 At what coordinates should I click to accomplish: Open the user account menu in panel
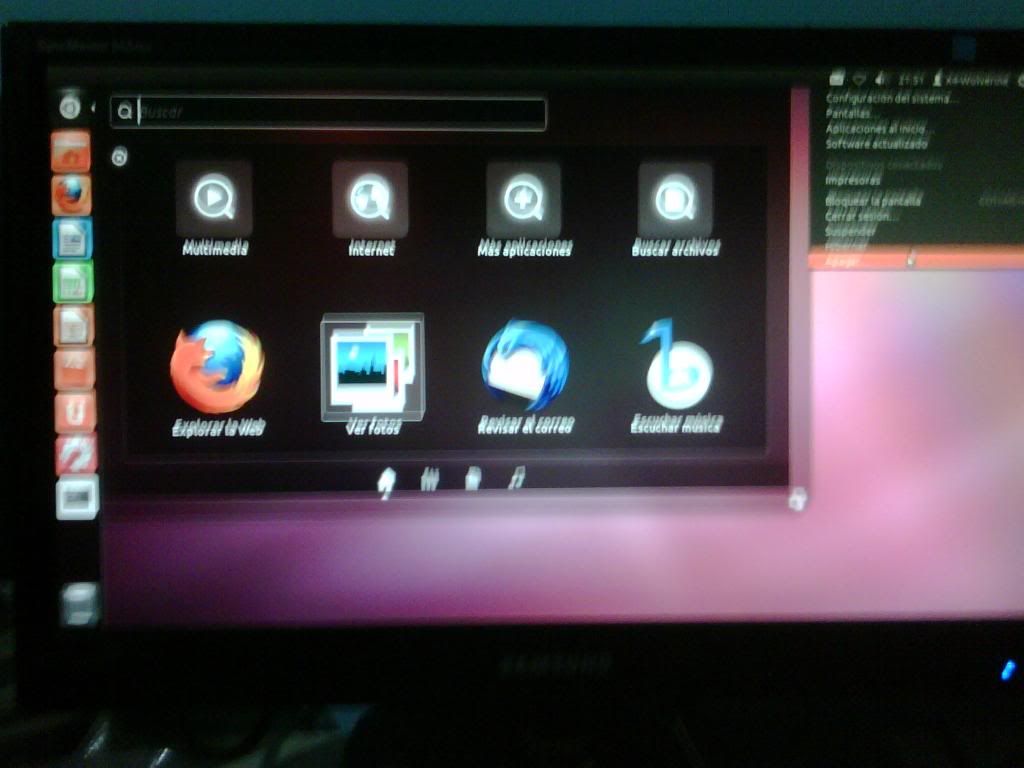(x=970, y=80)
